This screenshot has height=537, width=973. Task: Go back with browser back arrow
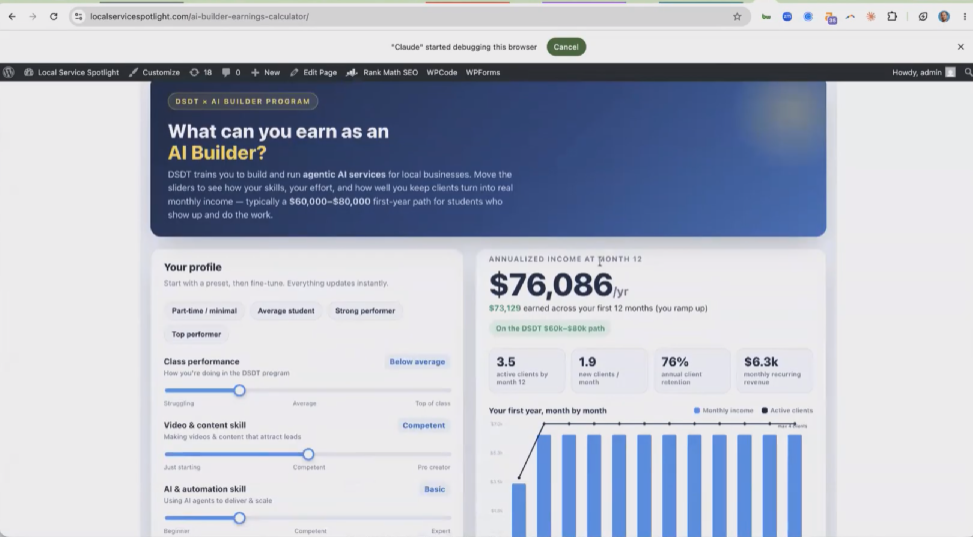pos(12,17)
